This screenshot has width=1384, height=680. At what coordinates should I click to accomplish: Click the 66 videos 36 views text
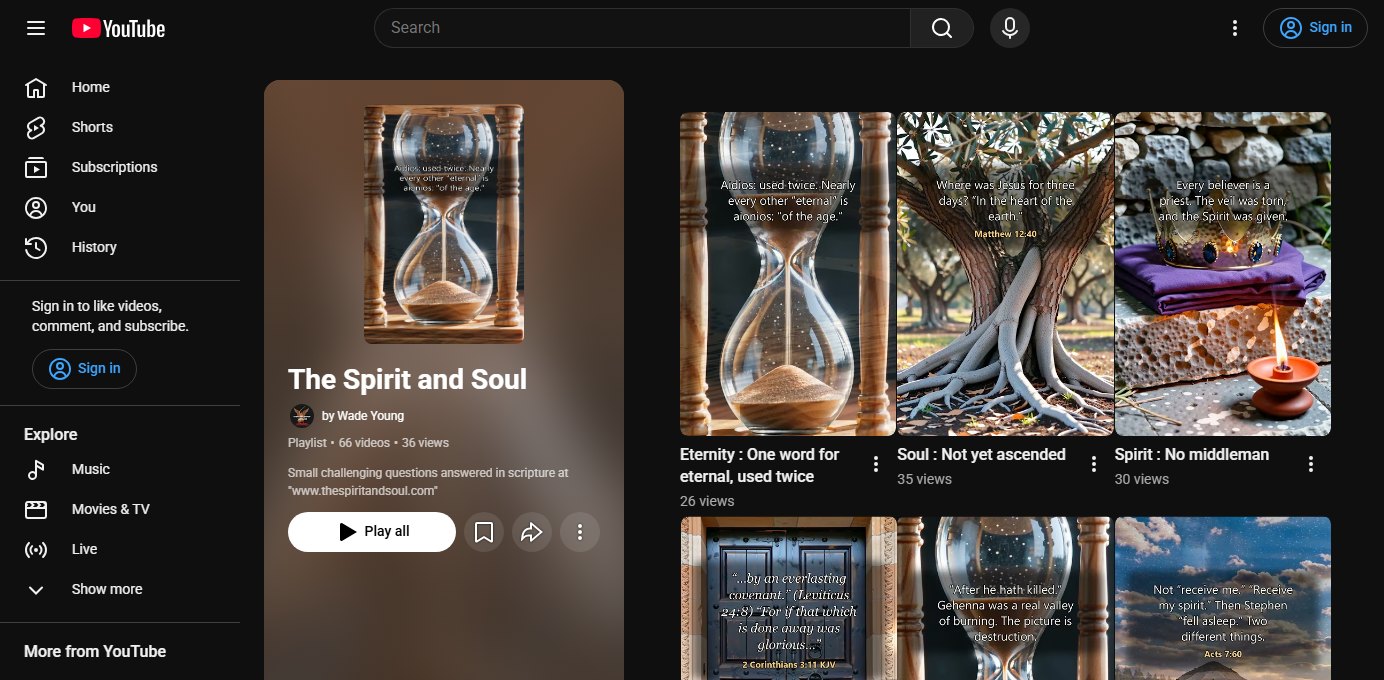(x=394, y=442)
